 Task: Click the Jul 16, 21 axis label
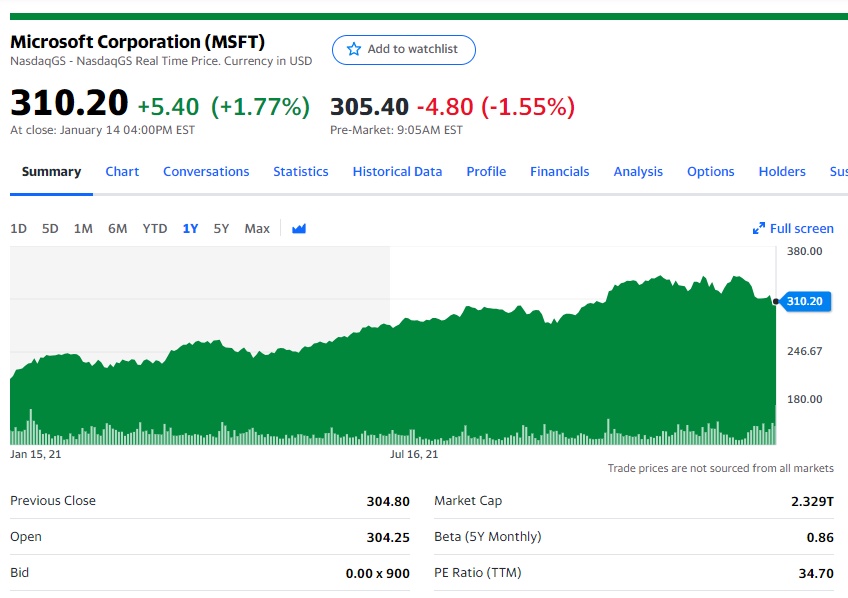point(414,454)
